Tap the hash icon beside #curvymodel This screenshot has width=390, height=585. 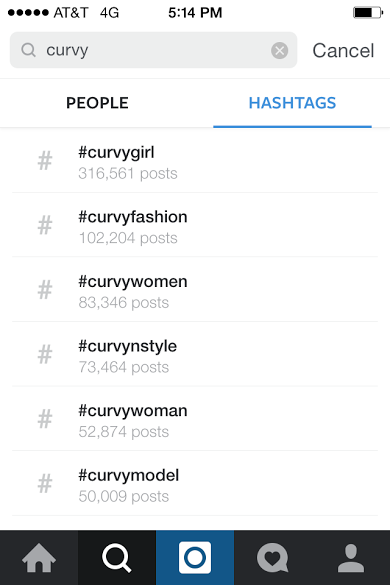(45, 484)
